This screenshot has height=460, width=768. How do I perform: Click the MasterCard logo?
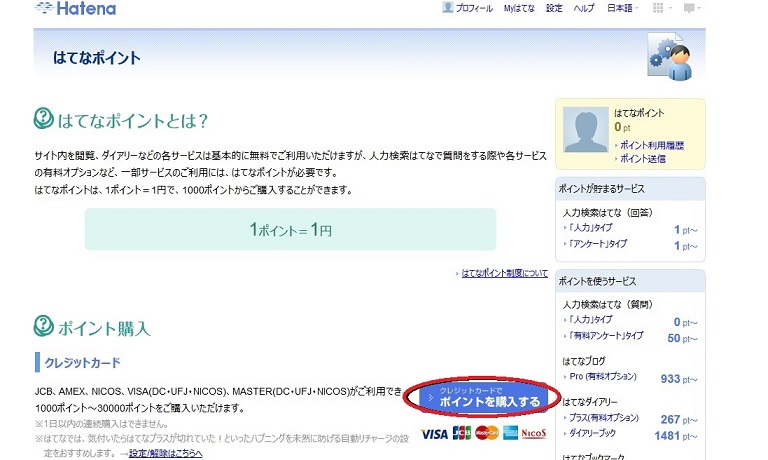(x=486, y=433)
